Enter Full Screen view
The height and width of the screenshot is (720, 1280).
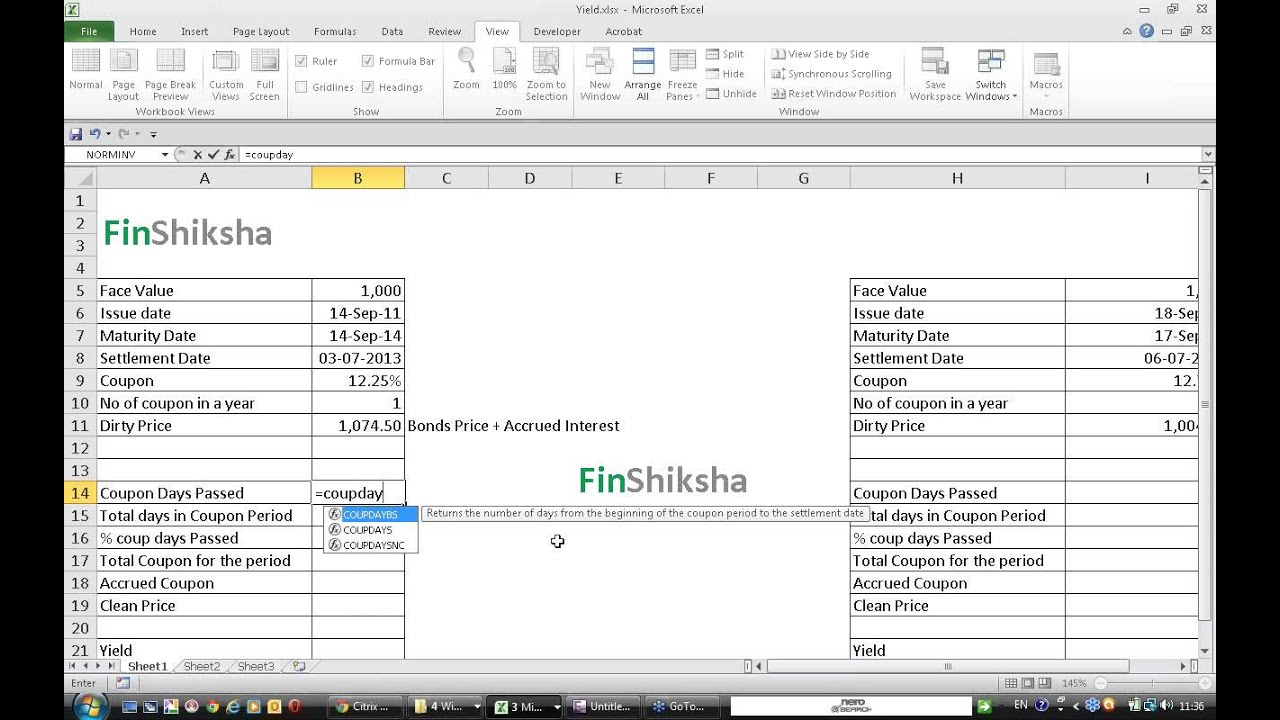(265, 72)
